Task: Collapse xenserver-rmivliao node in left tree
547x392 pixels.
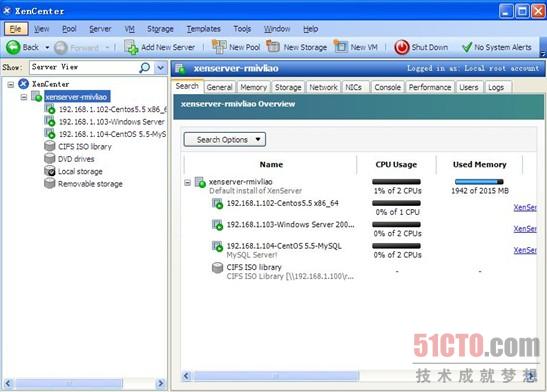Action: coord(23,97)
